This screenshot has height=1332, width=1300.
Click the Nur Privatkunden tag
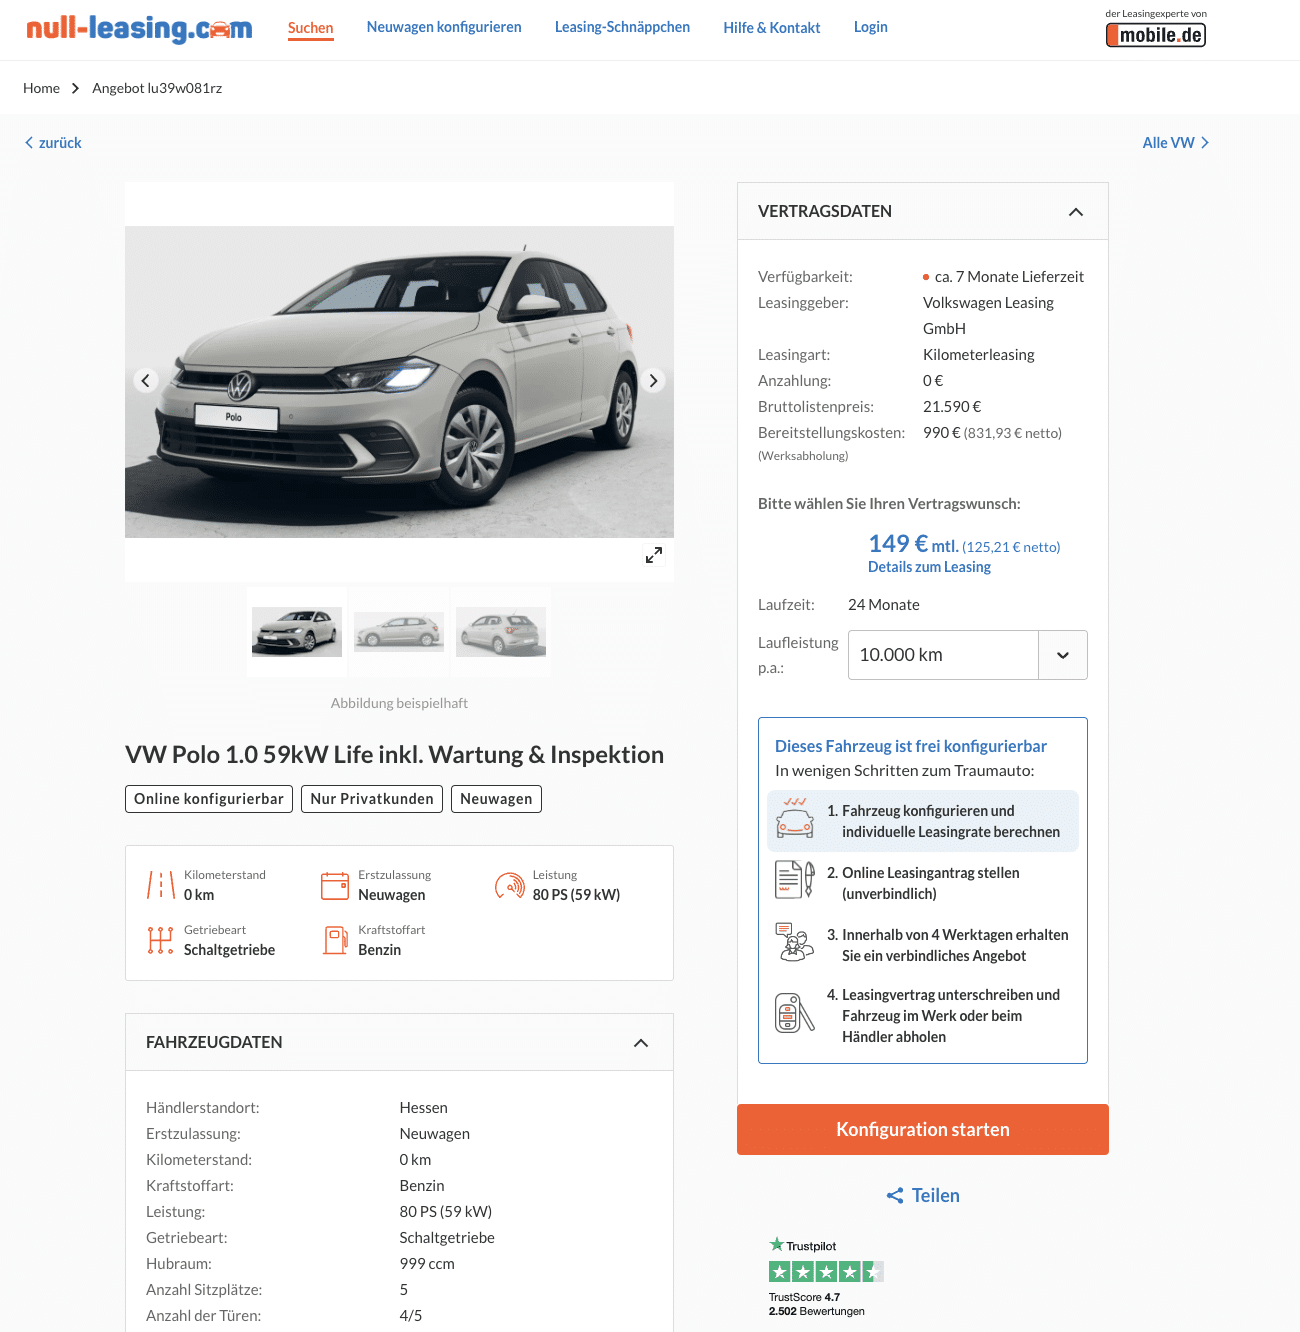click(x=372, y=799)
